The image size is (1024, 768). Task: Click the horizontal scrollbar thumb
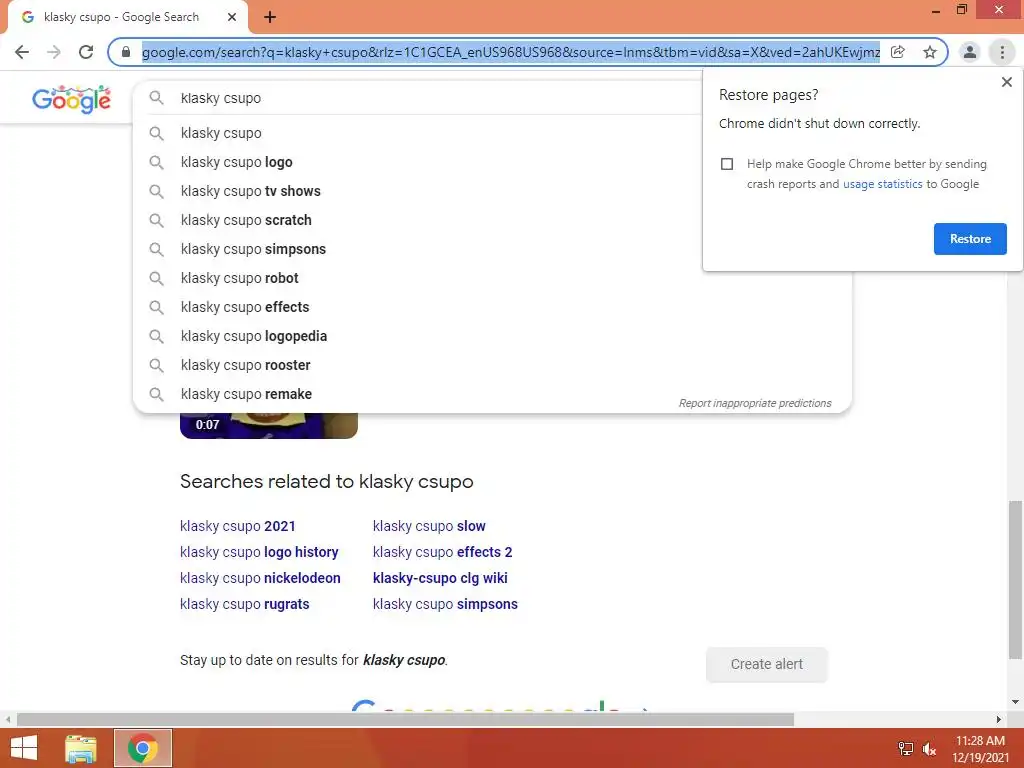click(405, 720)
